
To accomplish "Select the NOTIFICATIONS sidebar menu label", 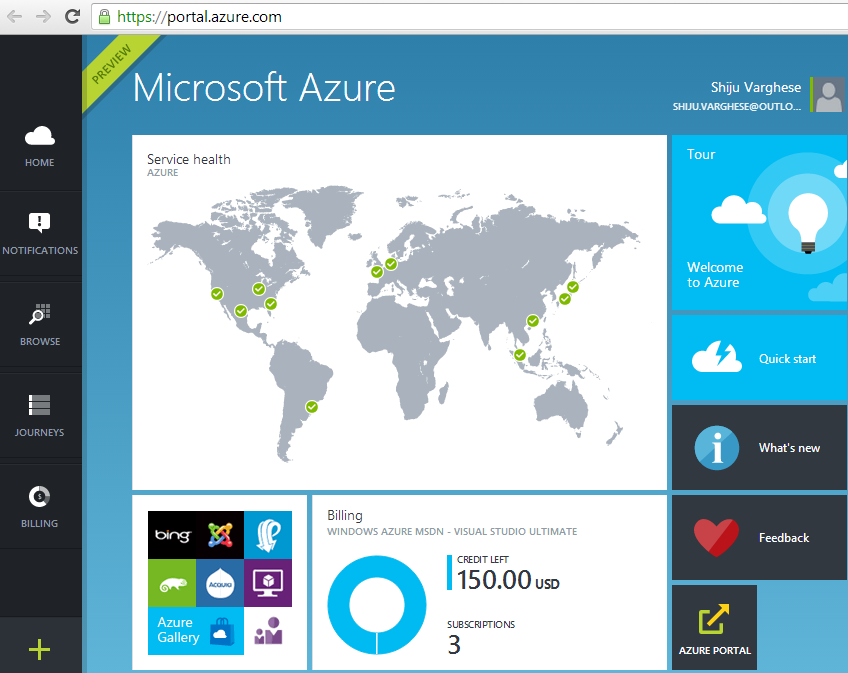I will (40, 250).
